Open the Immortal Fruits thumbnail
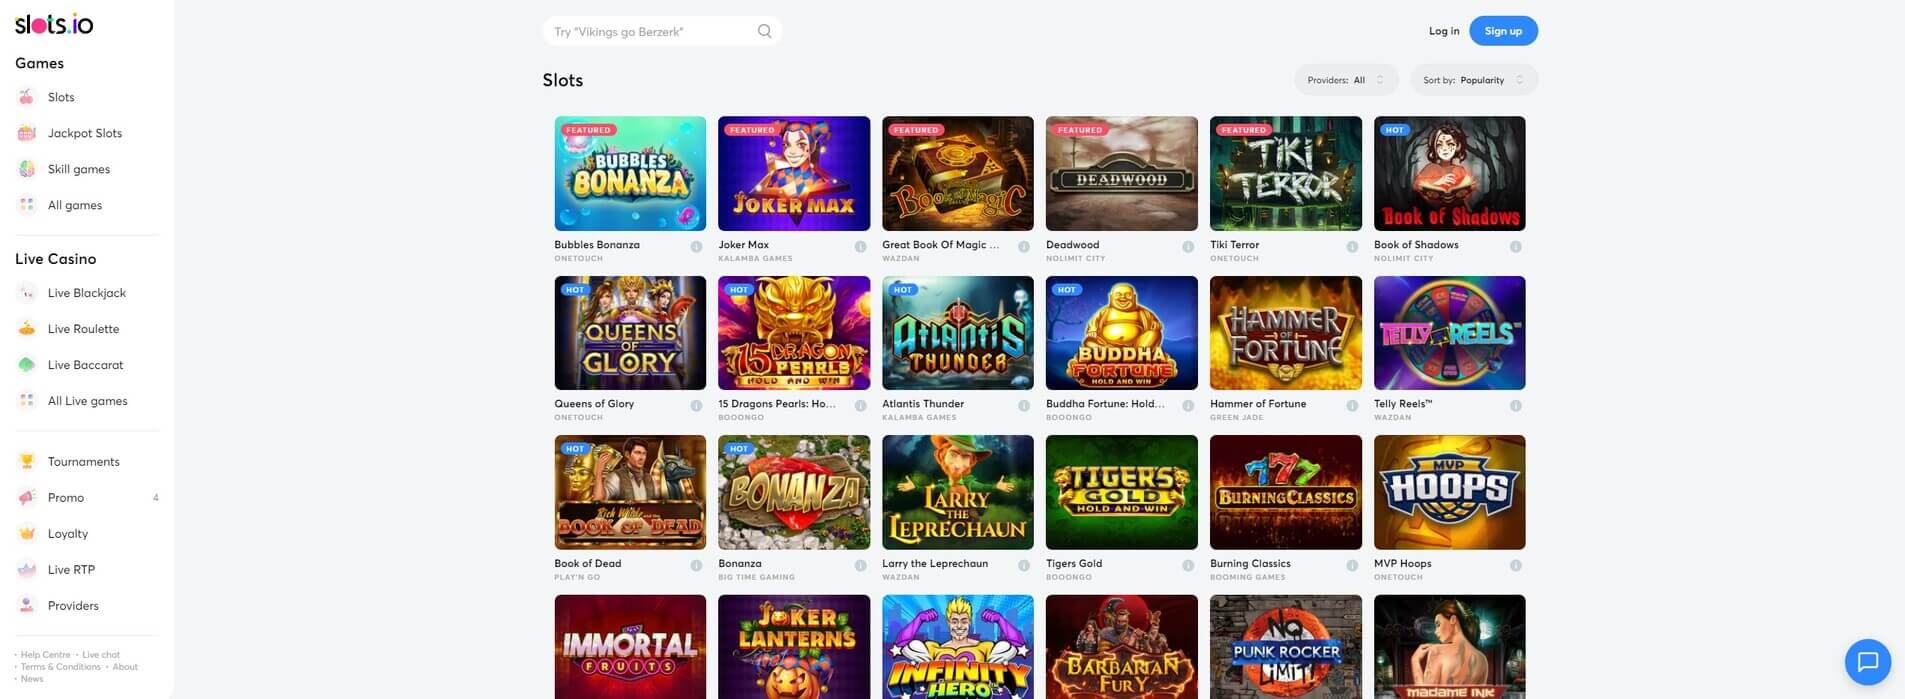The height and width of the screenshot is (699, 1905). [x=630, y=647]
